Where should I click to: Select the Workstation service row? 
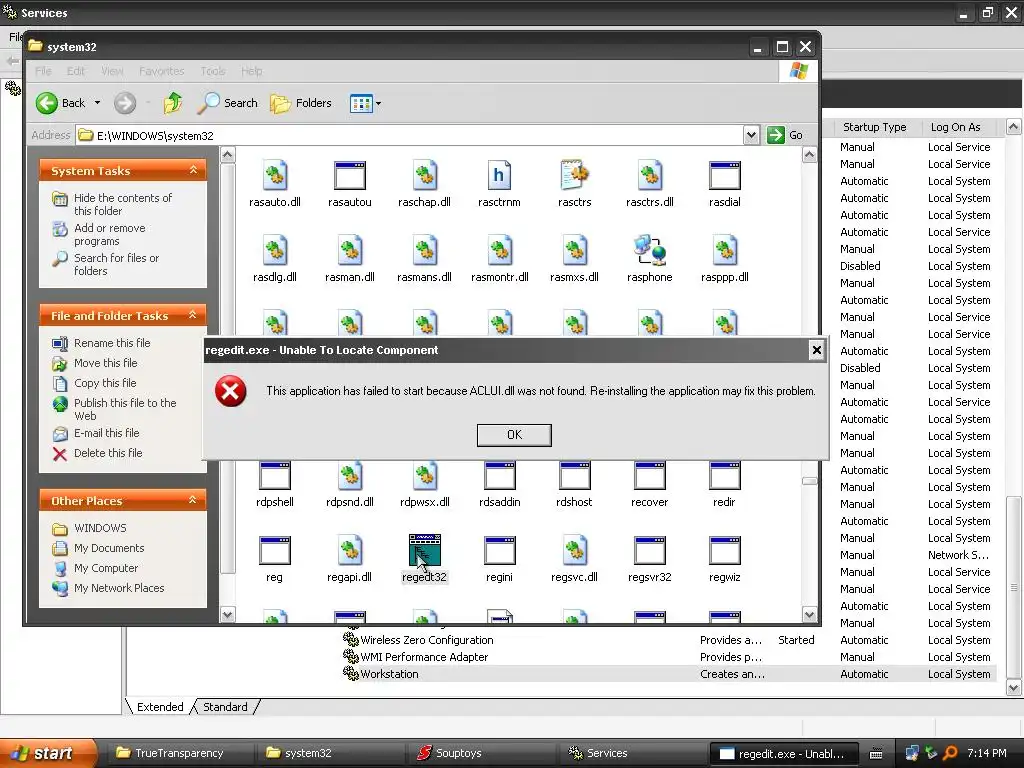667,674
